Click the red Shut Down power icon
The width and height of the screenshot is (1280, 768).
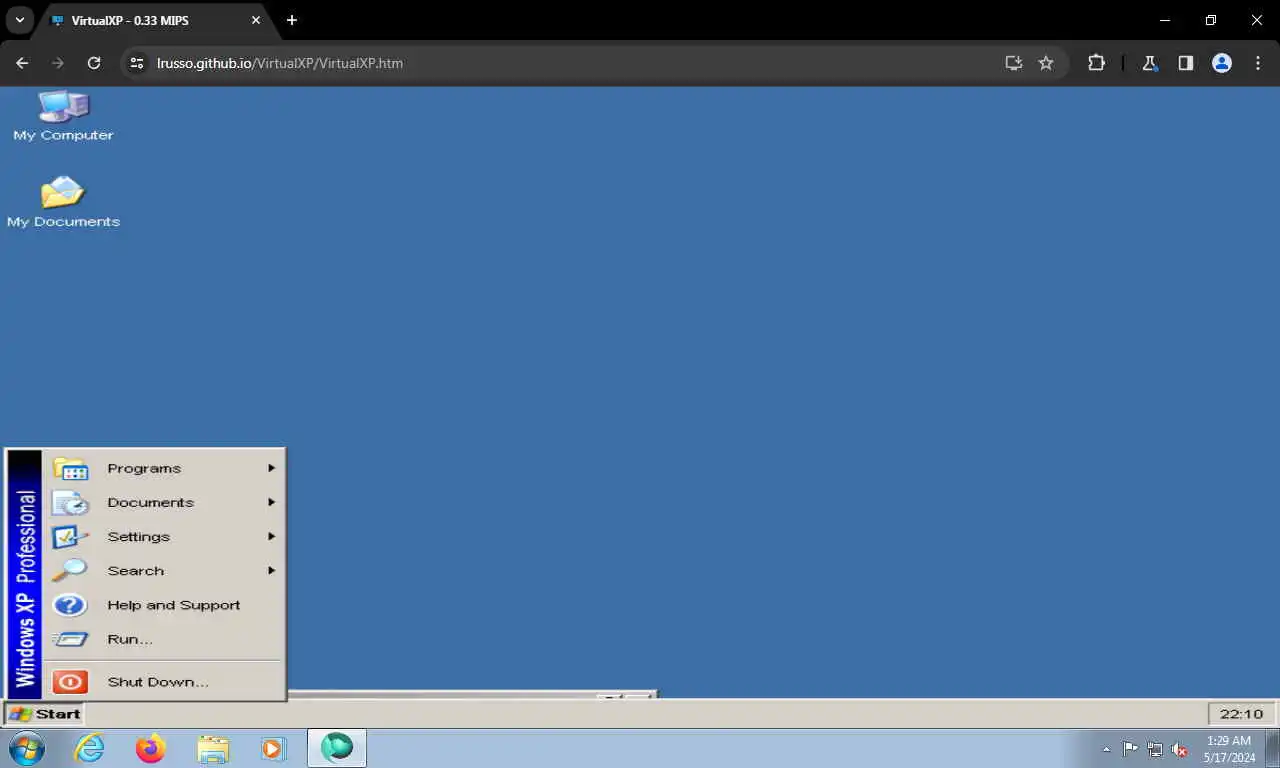[70, 682]
